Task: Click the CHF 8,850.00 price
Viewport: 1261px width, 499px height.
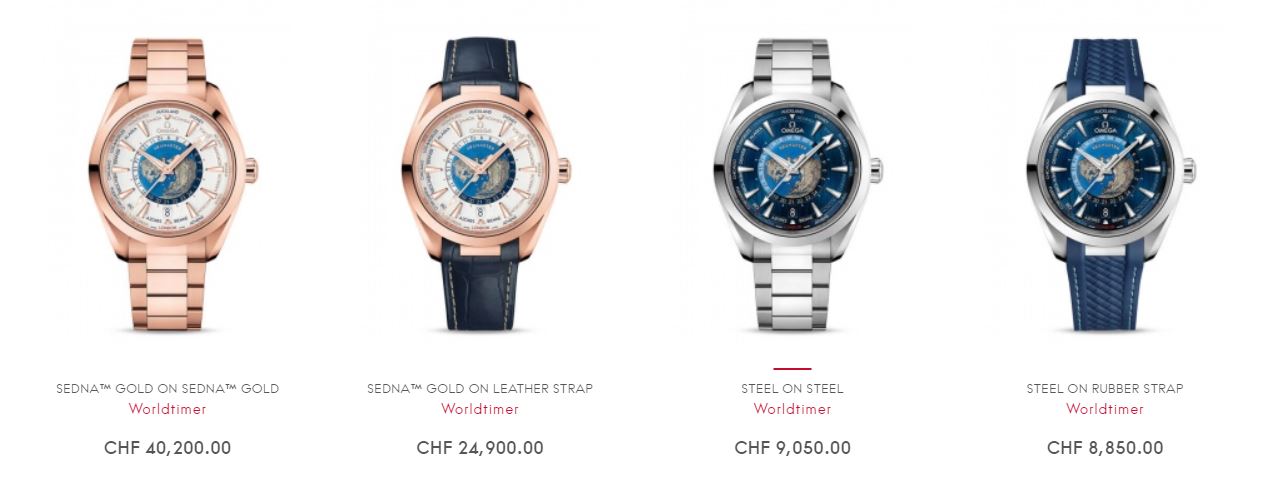Action: 1105,448
